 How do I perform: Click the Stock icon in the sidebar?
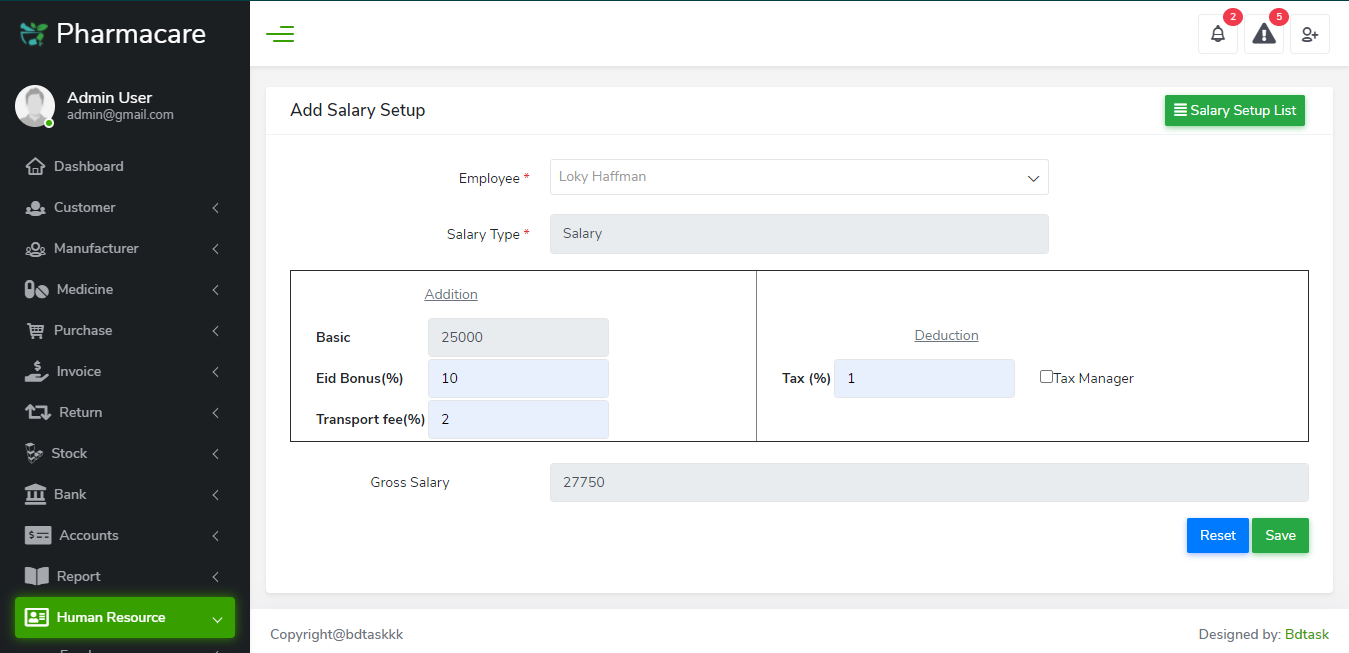(x=34, y=453)
